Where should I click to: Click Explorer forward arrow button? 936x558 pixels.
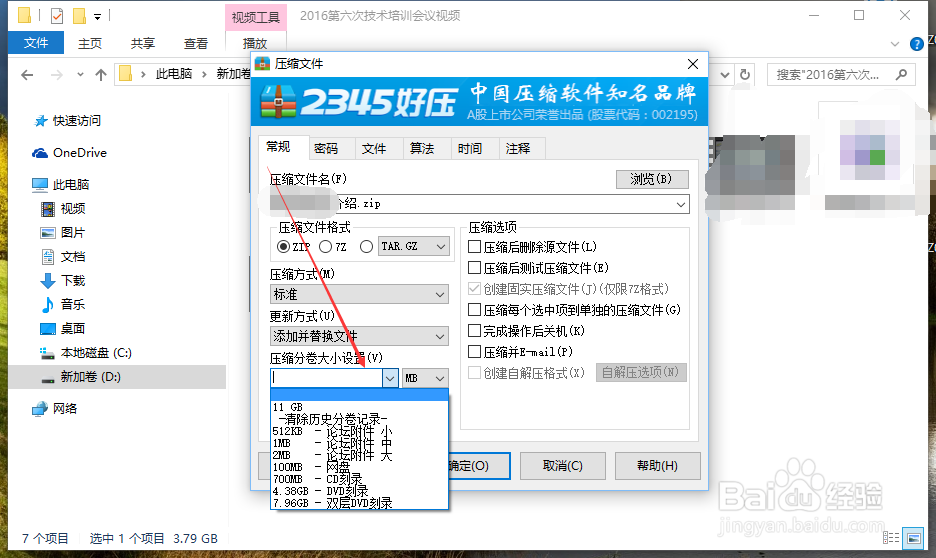point(57,75)
